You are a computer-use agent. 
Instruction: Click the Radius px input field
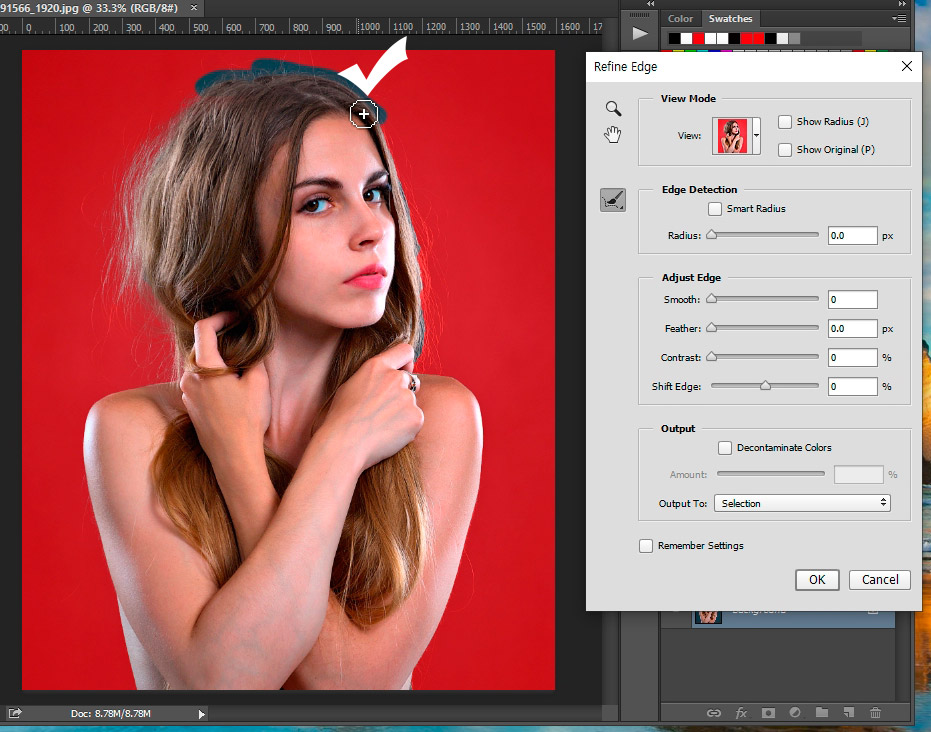coord(853,236)
